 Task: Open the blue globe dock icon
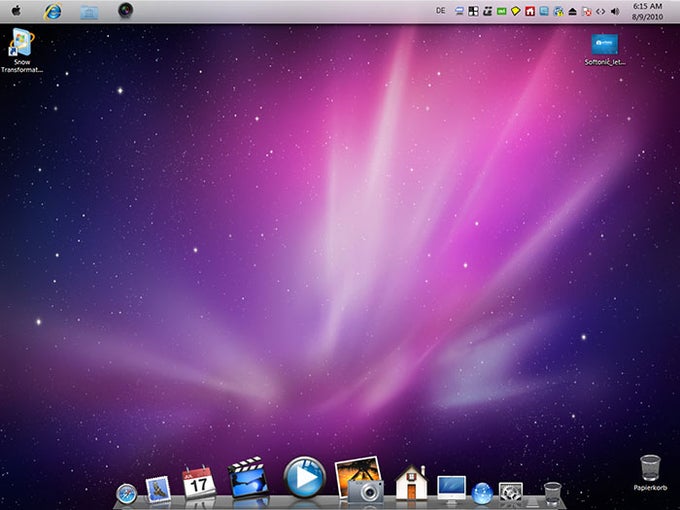point(482,494)
